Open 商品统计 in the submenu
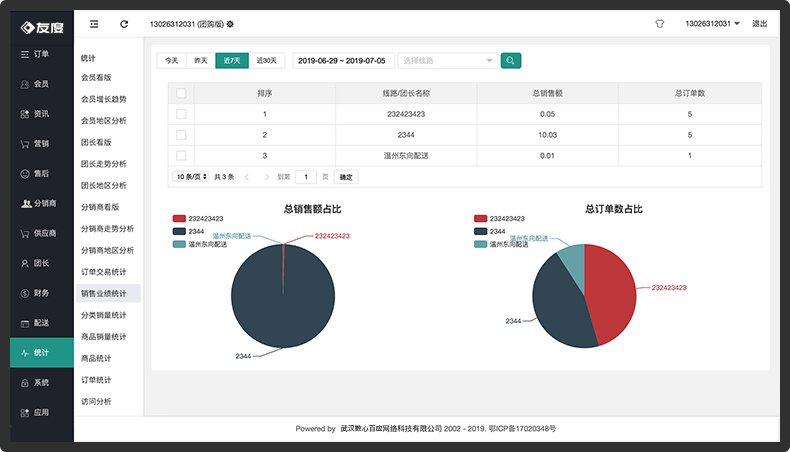 coord(96,358)
